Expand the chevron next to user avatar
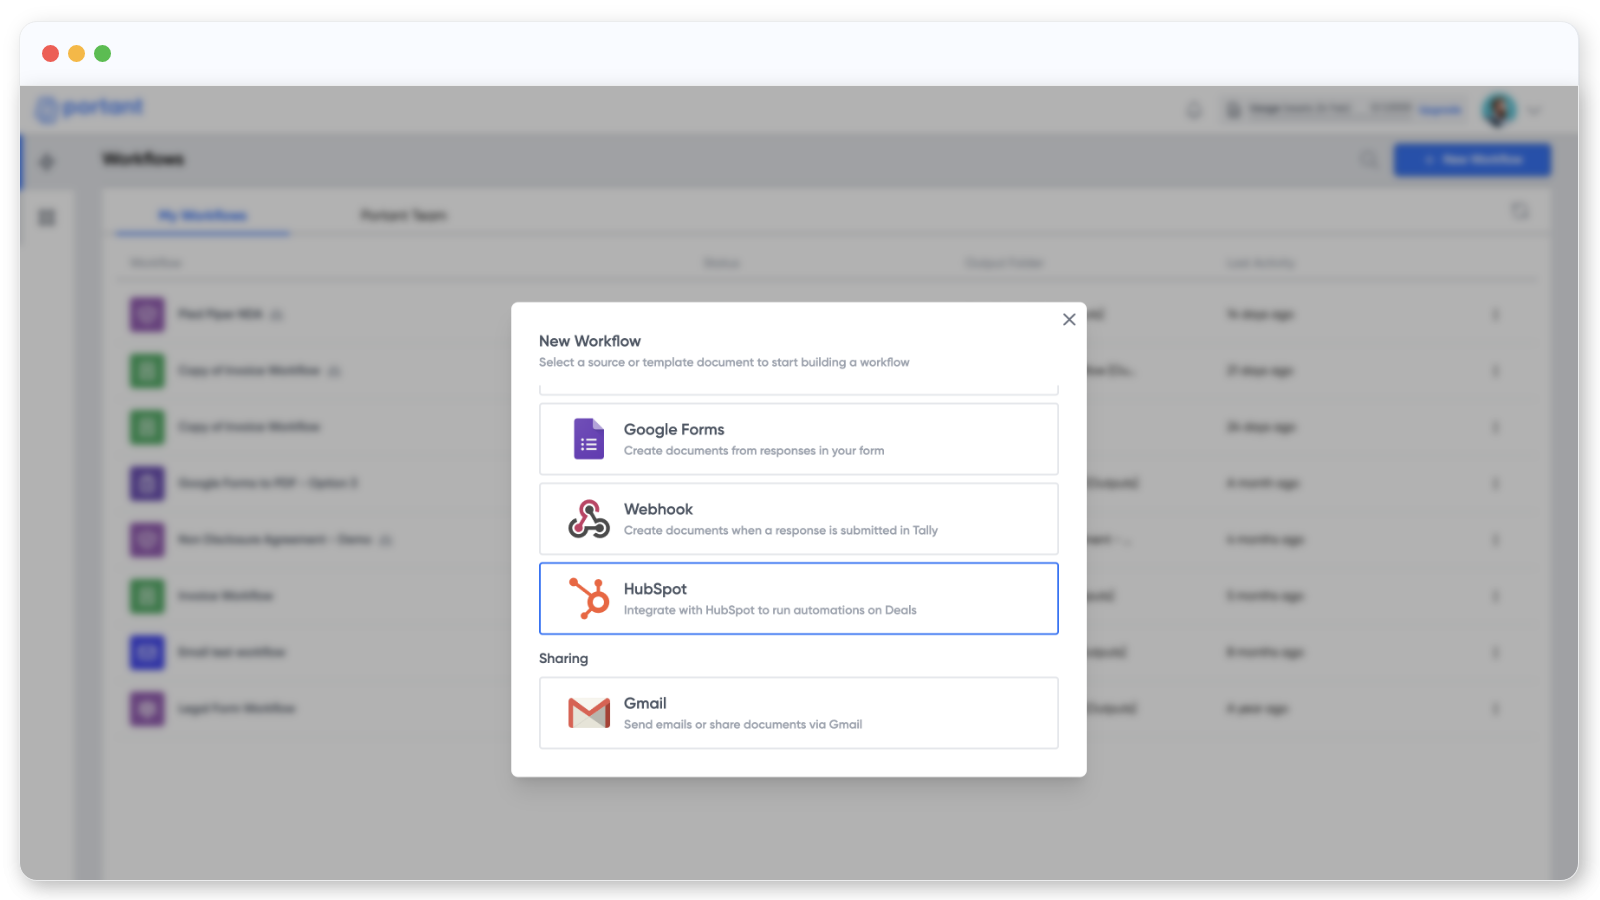This screenshot has height=900, width=1600. 1535,111
